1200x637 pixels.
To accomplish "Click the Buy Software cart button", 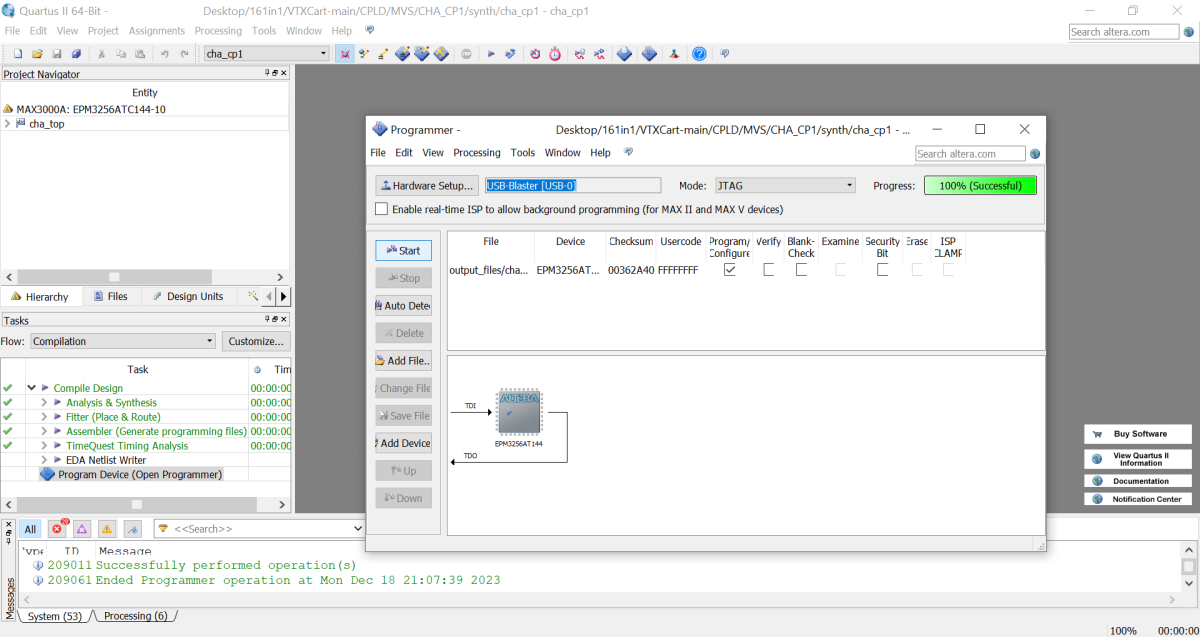I will click(1139, 434).
